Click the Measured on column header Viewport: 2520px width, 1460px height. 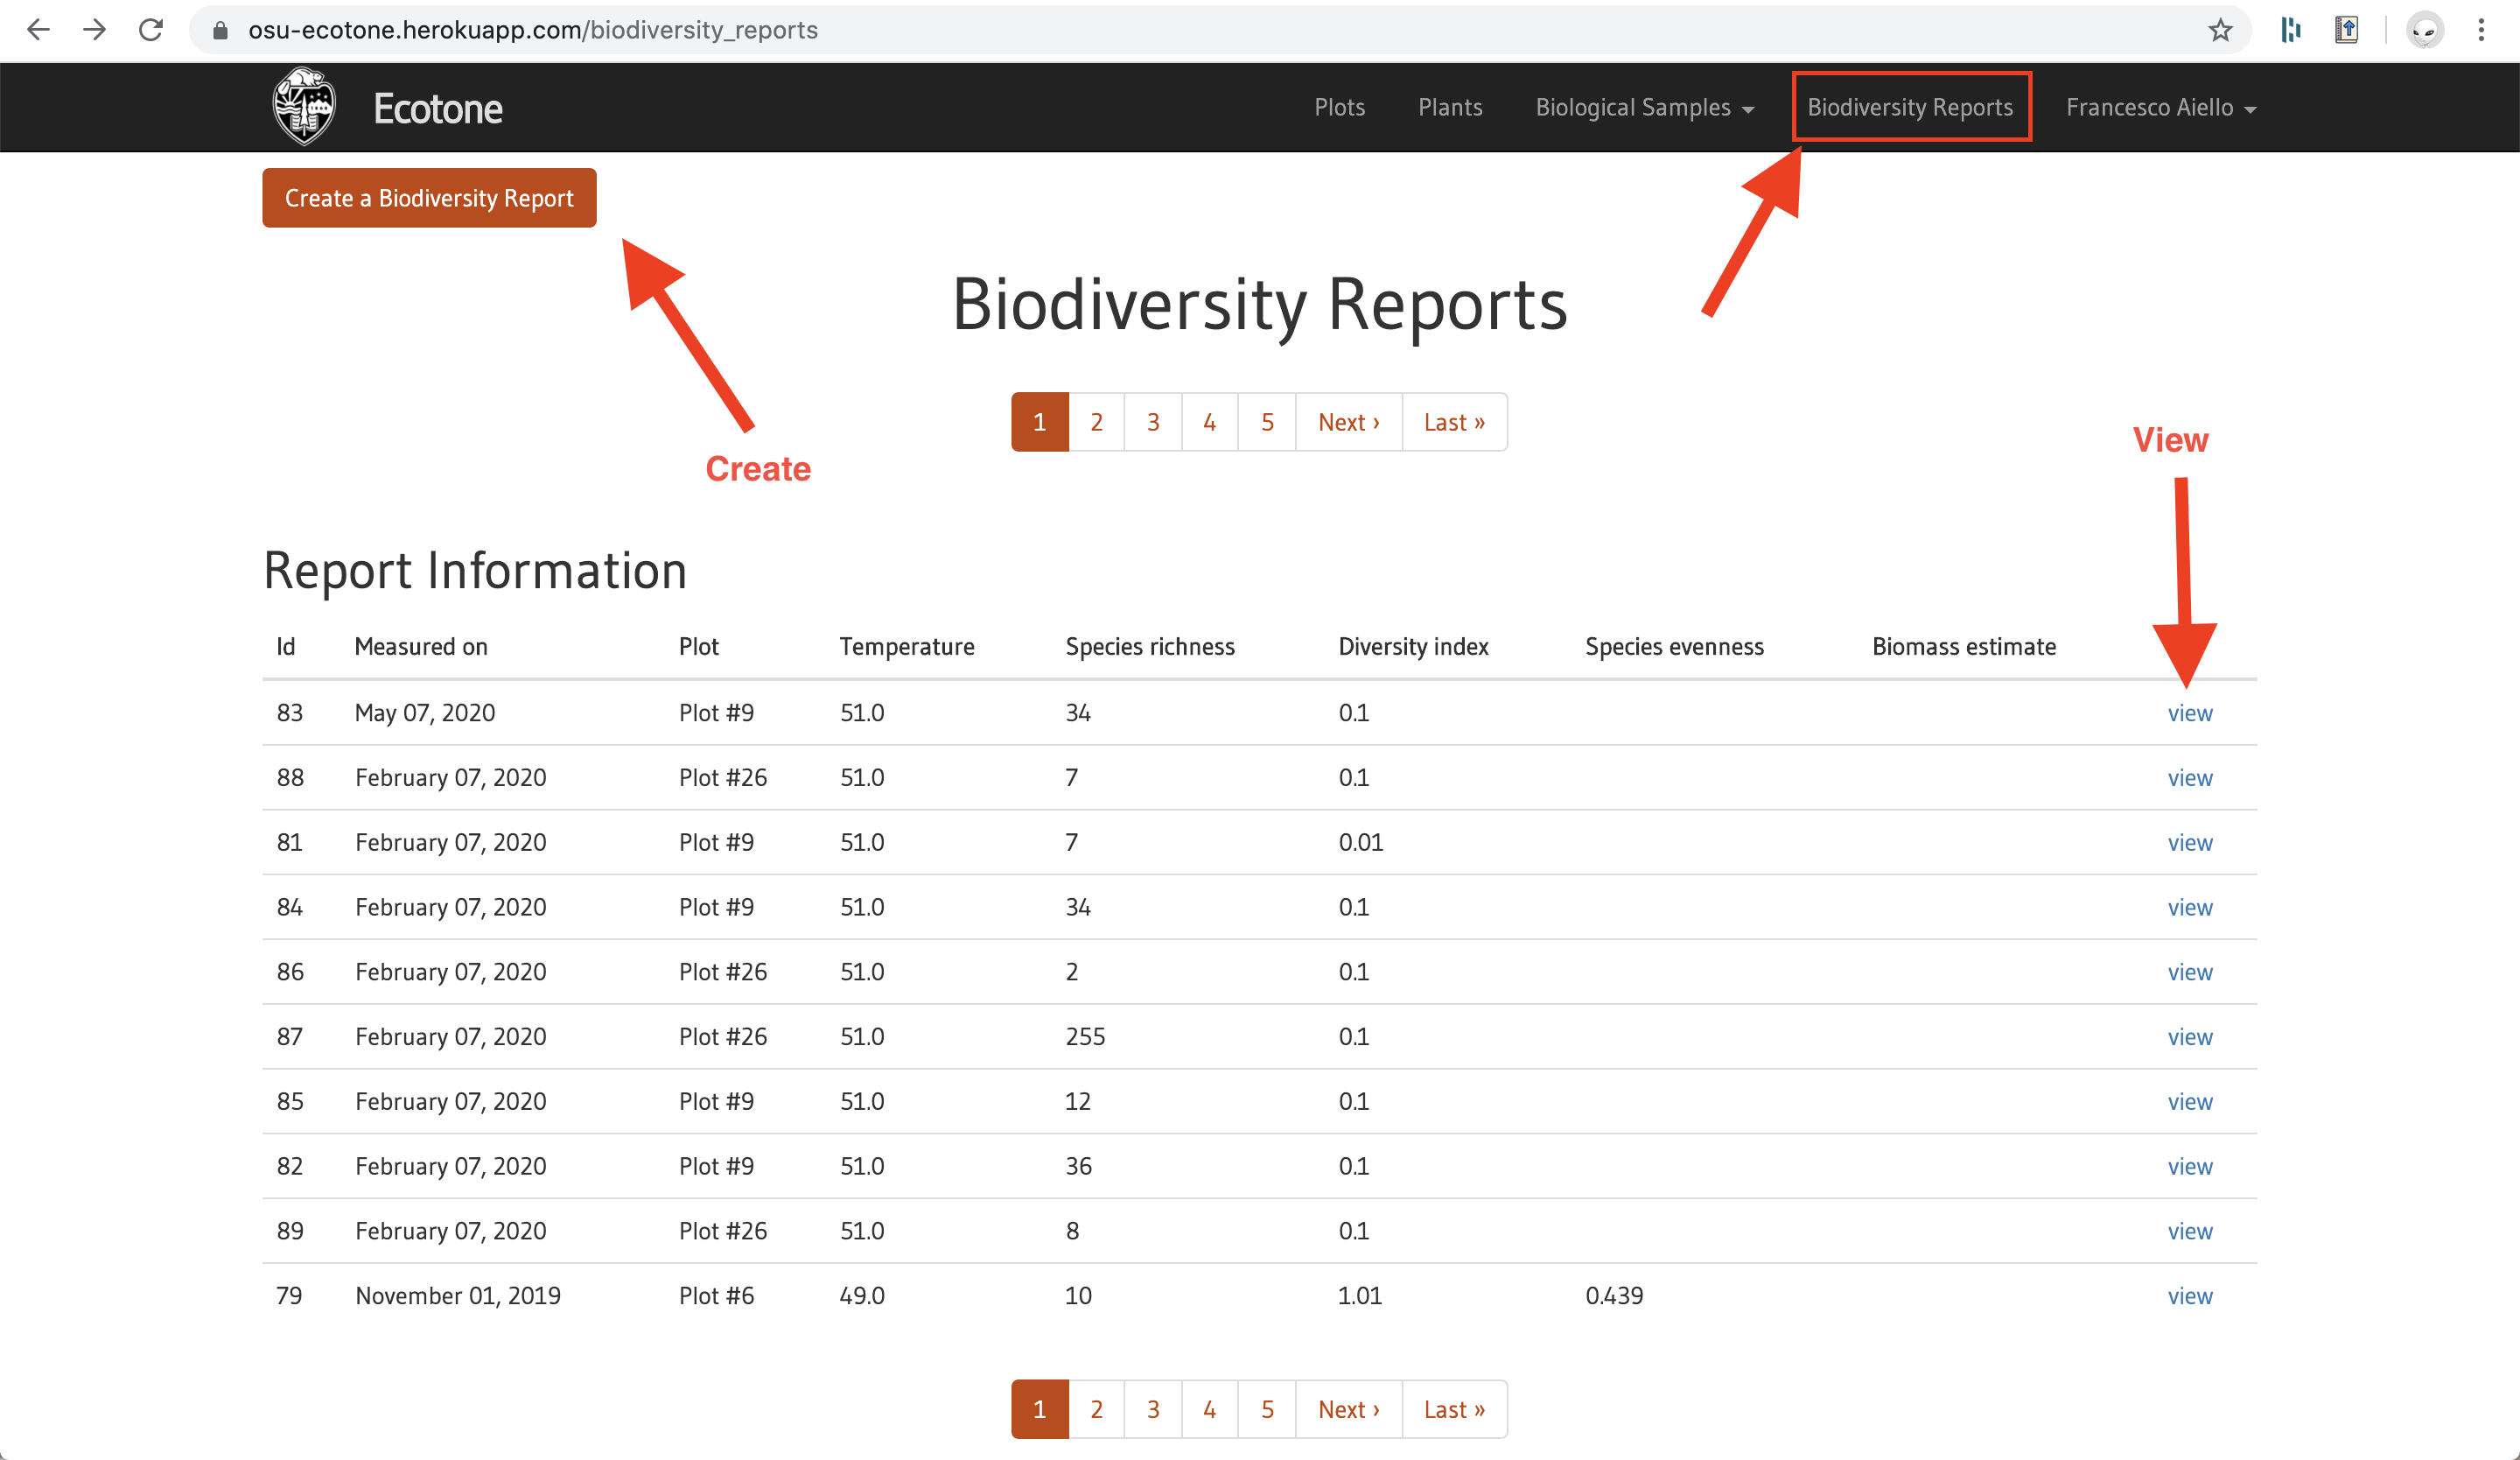tap(421, 647)
